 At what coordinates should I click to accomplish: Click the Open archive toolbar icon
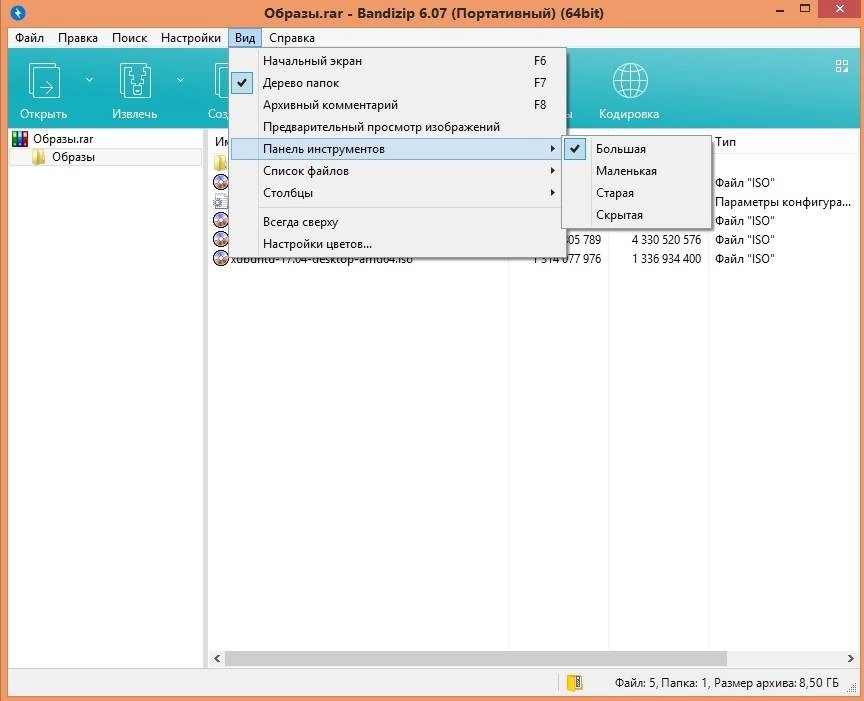(44, 81)
